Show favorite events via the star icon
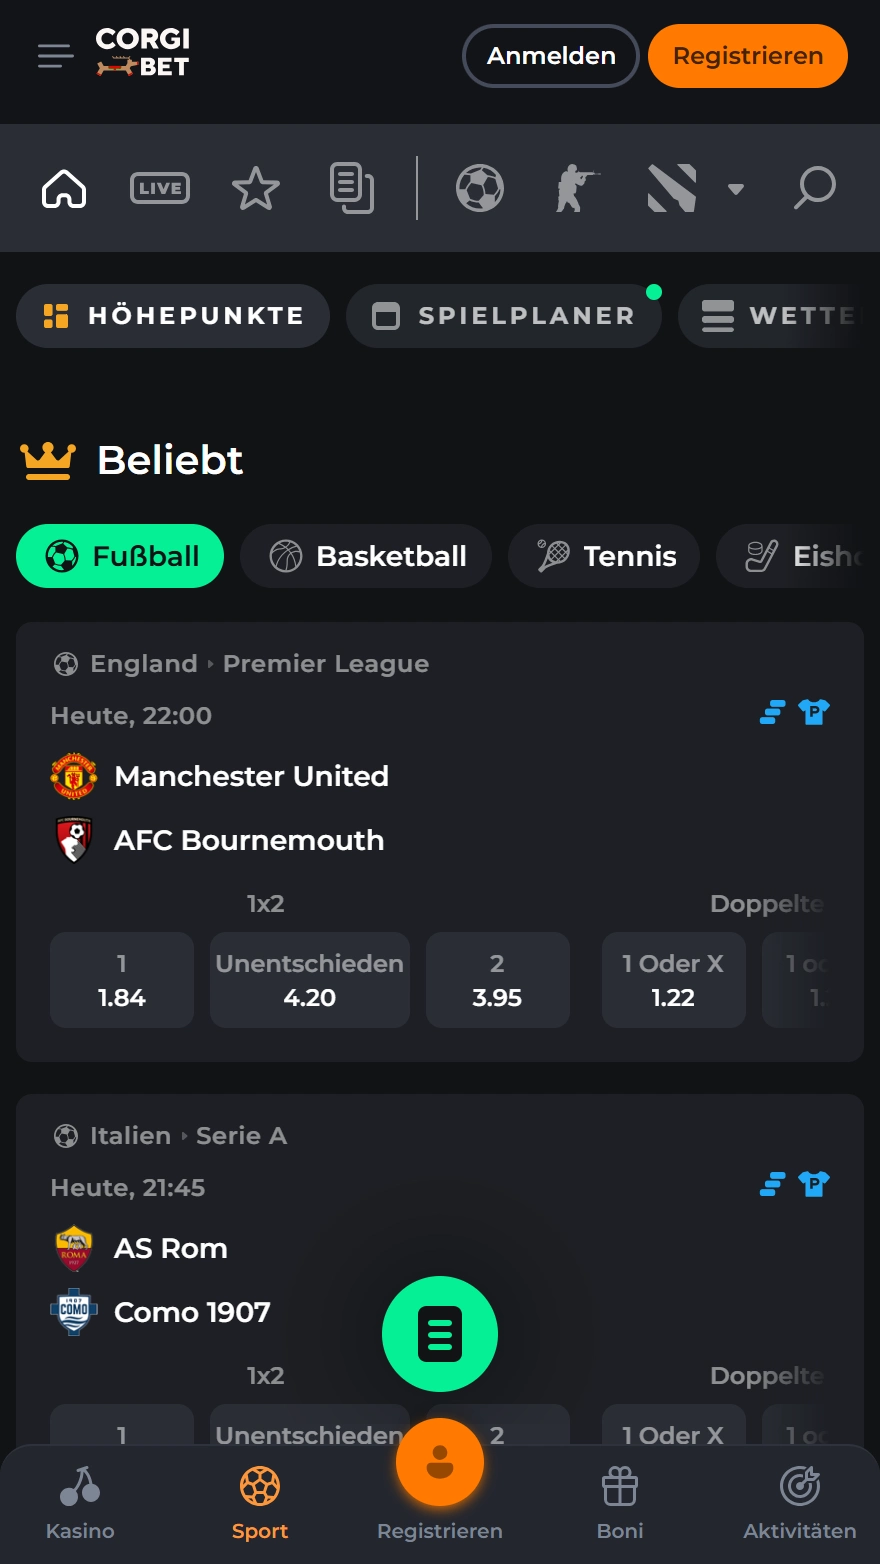Viewport: 880px width, 1564px height. click(255, 188)
